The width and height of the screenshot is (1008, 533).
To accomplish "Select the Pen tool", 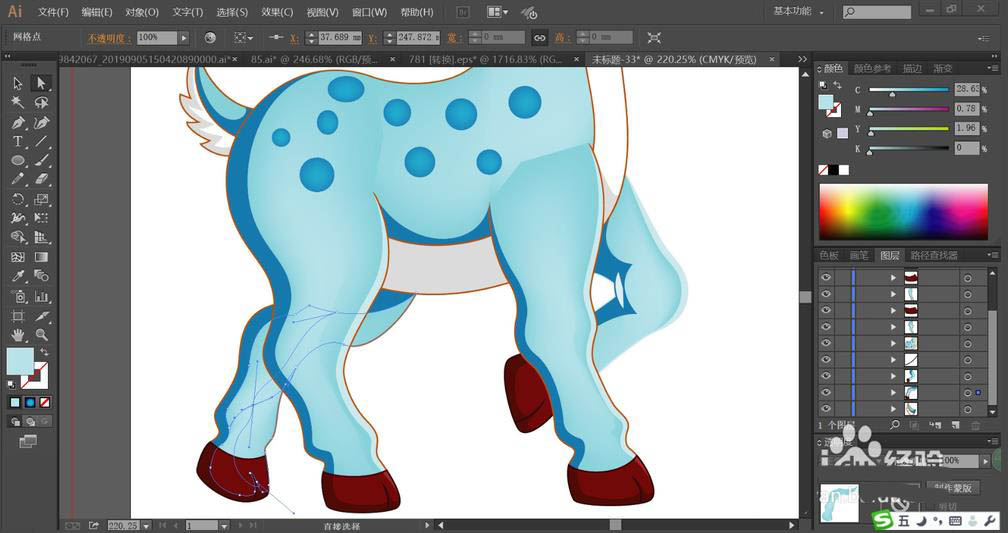I will (x=17, y=122).
